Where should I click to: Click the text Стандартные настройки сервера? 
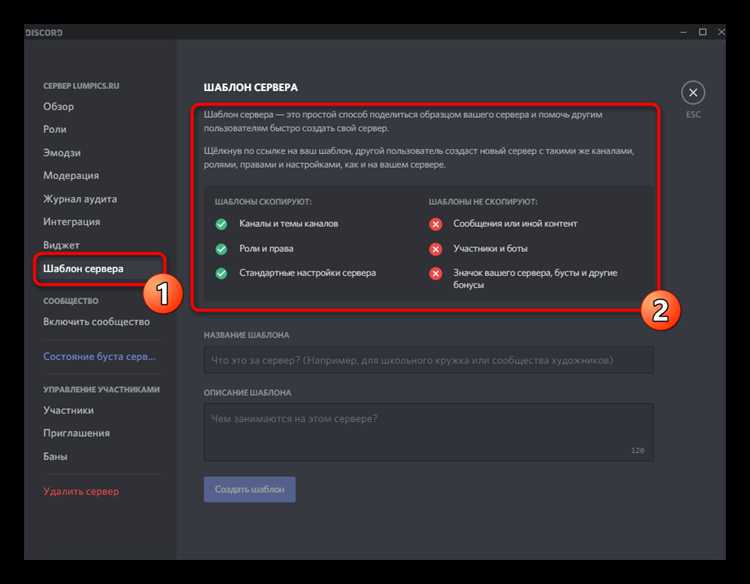[x=308, y=273]
